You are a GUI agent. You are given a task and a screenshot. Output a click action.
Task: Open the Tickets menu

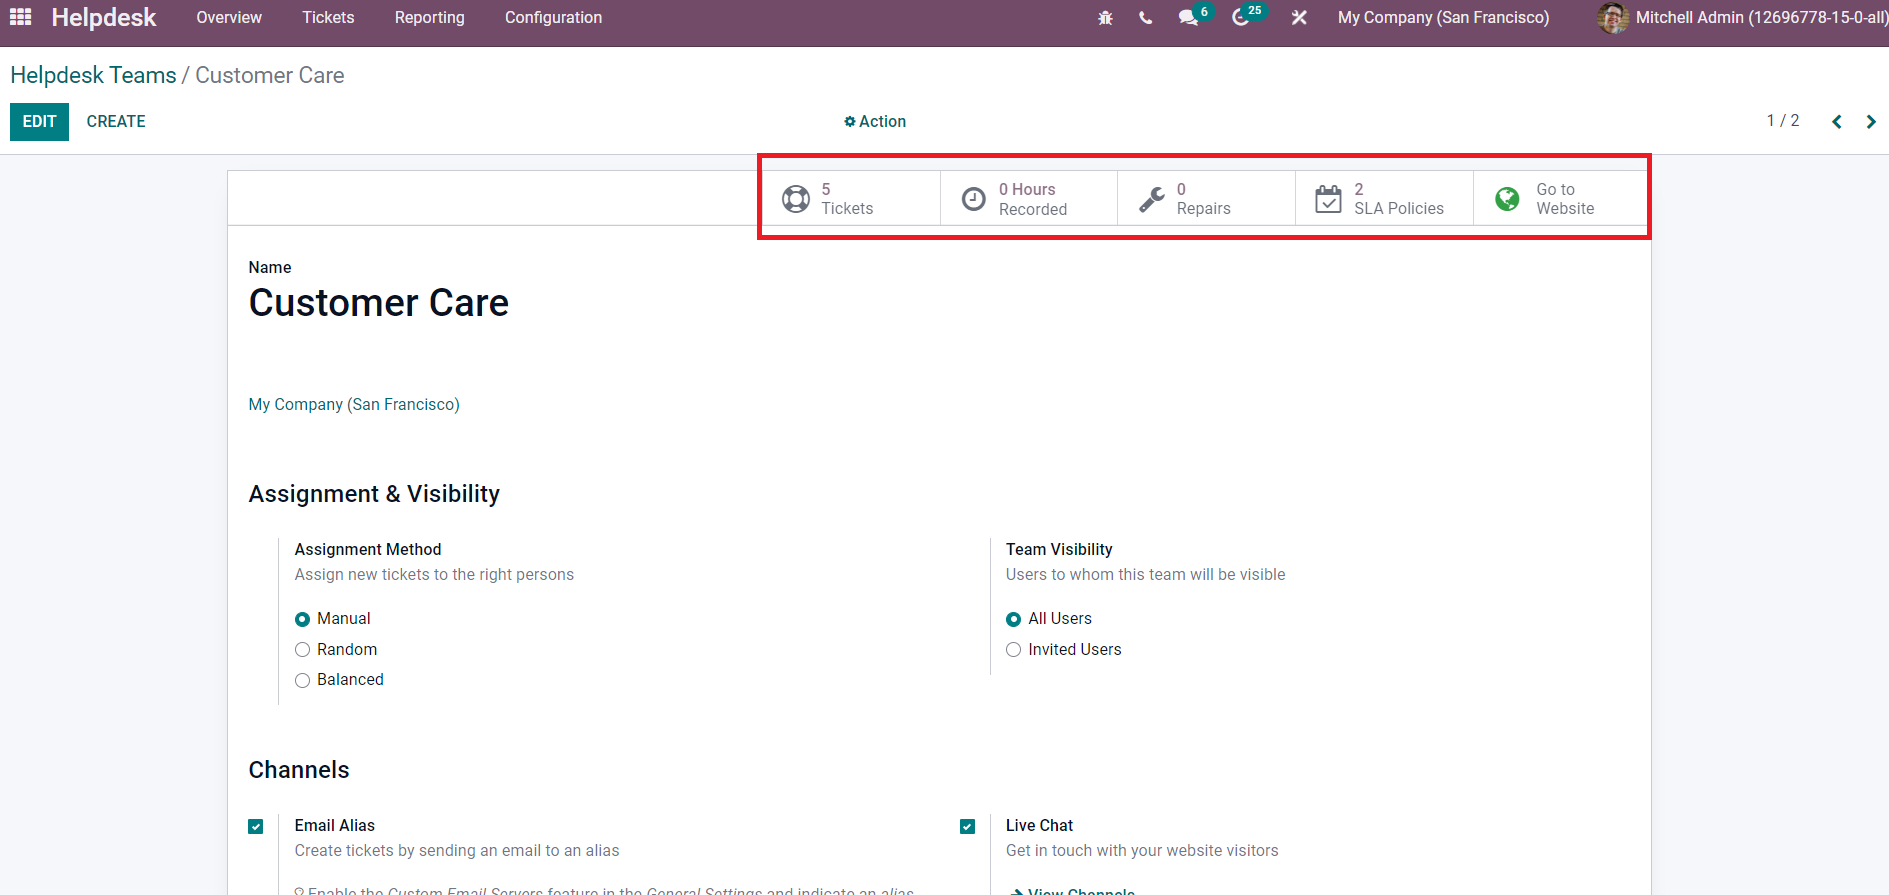click(328, 18)
